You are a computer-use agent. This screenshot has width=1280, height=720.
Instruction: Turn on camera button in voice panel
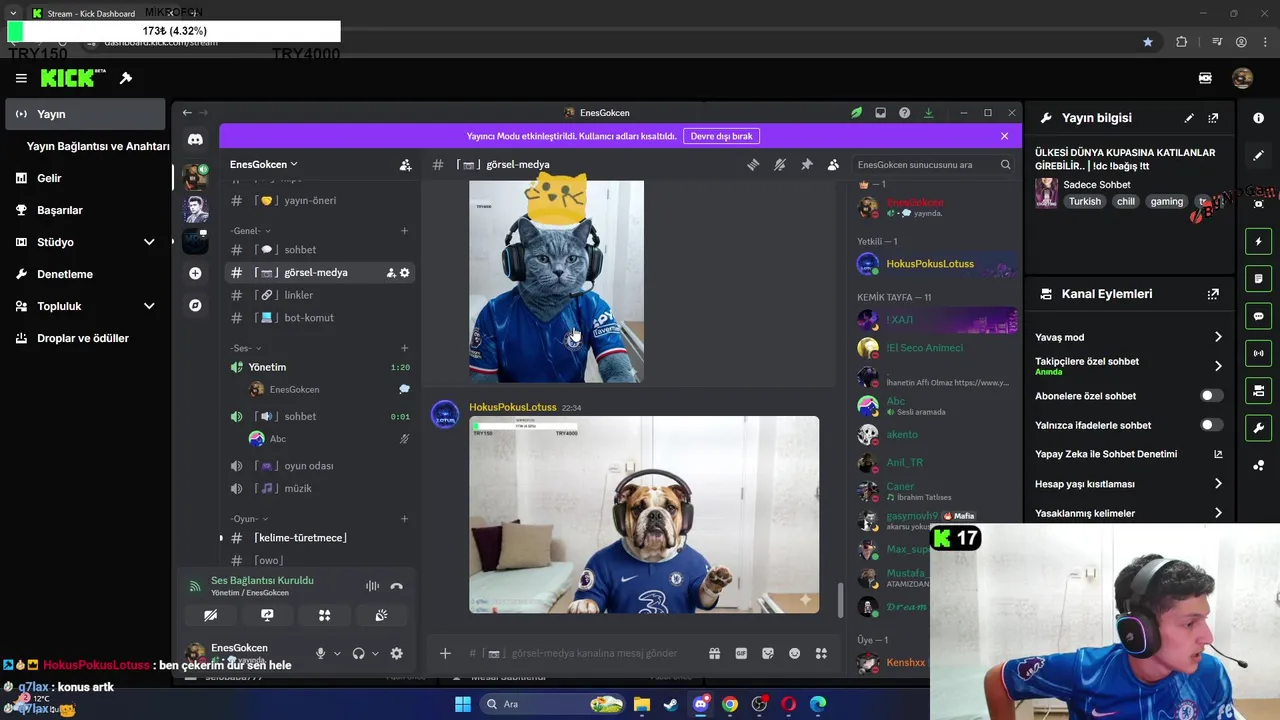210,615
